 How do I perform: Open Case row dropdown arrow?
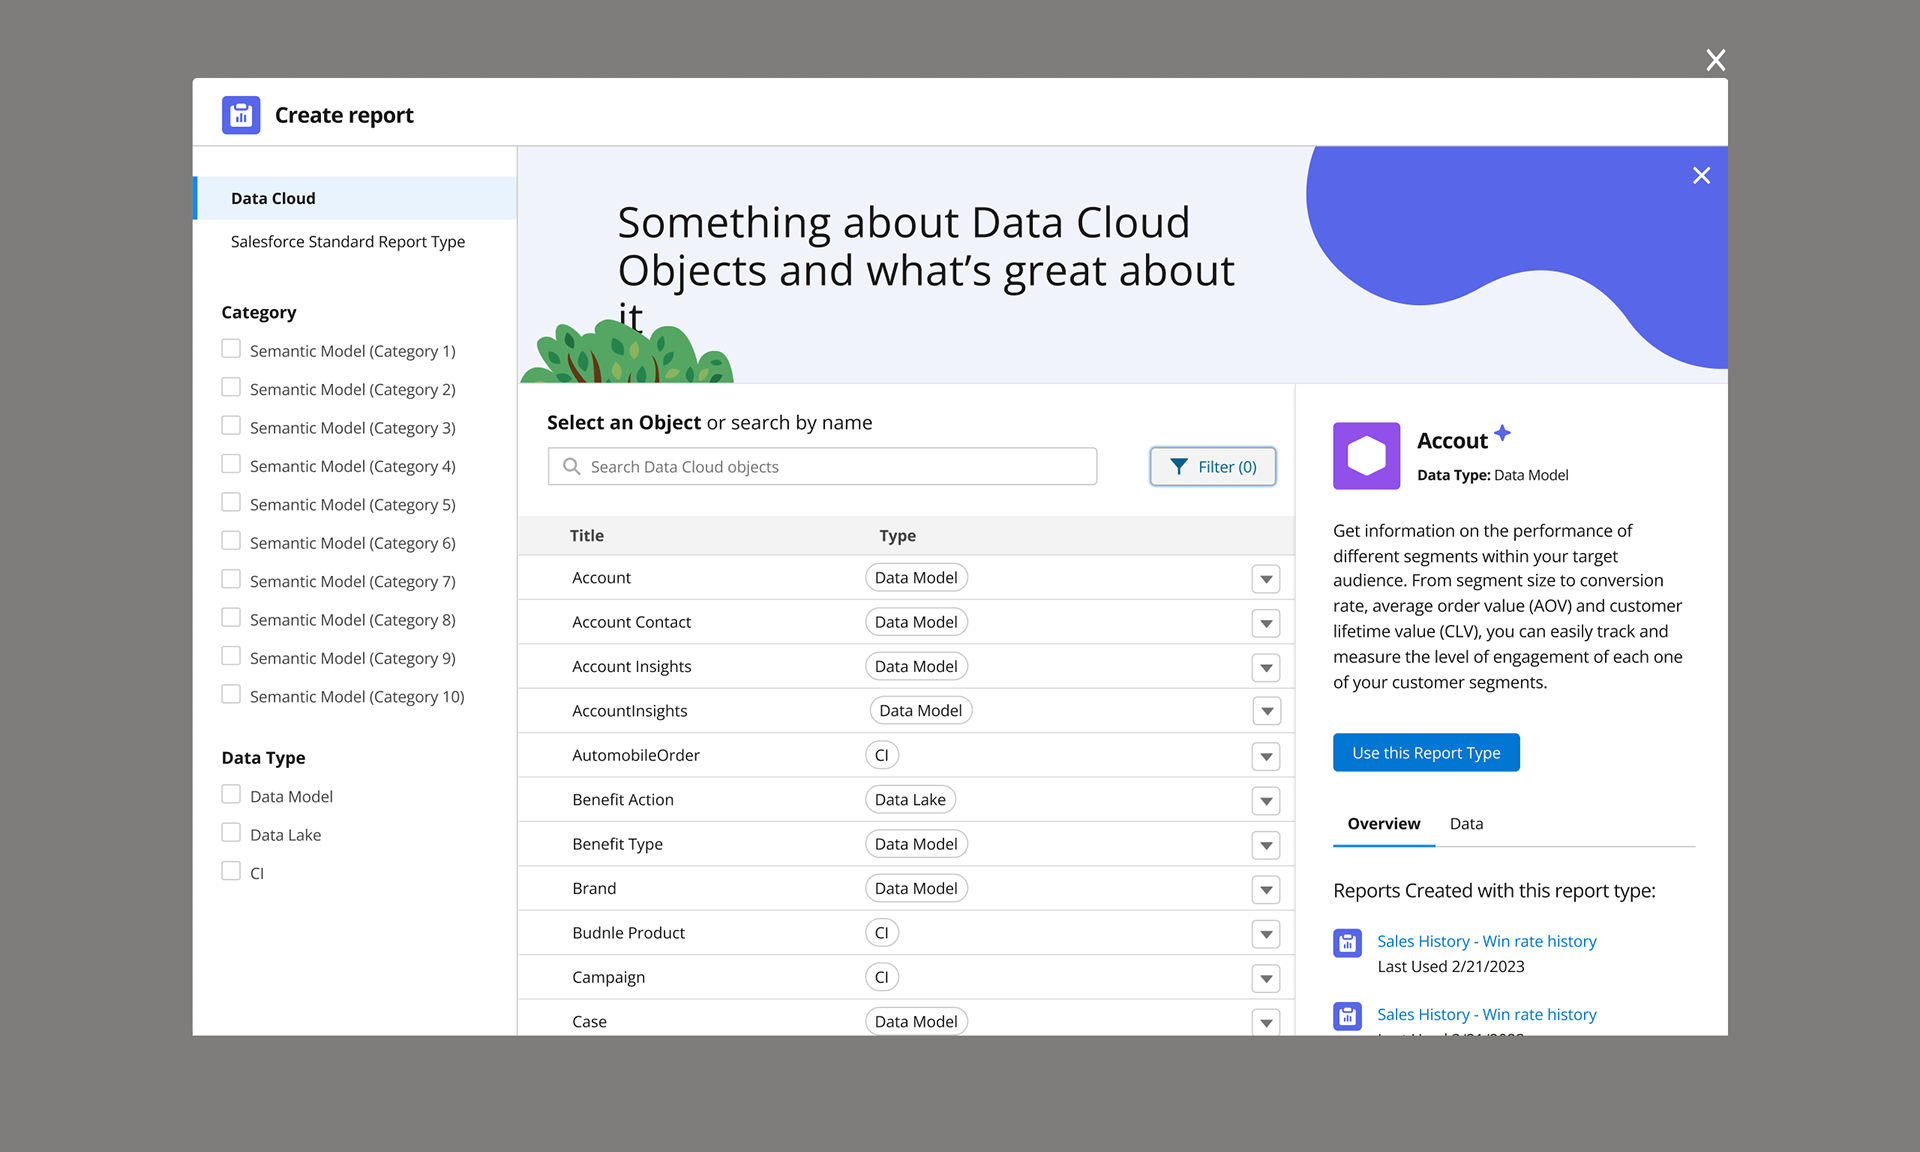pyautogui.click(x=1266, y=1022)
